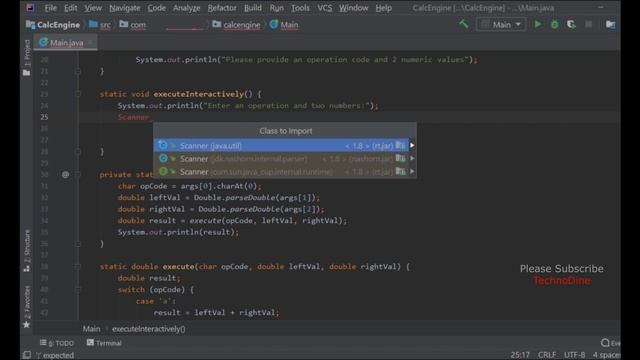640x360 pixels.
Task: Open the Main run configuration dropdown
Action: tap(501, 24)
